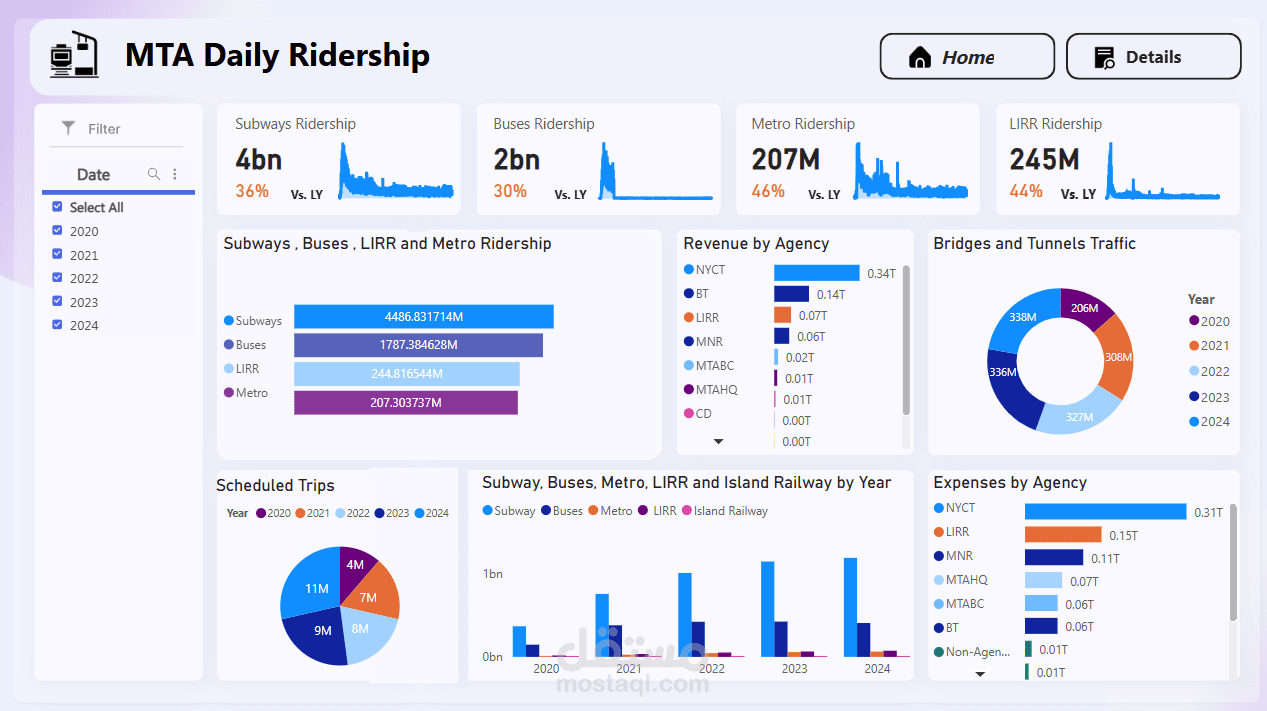Screen dimensions: 1267x711
Task: Toggle the Select All checkbox
Action: pos(57,207)
